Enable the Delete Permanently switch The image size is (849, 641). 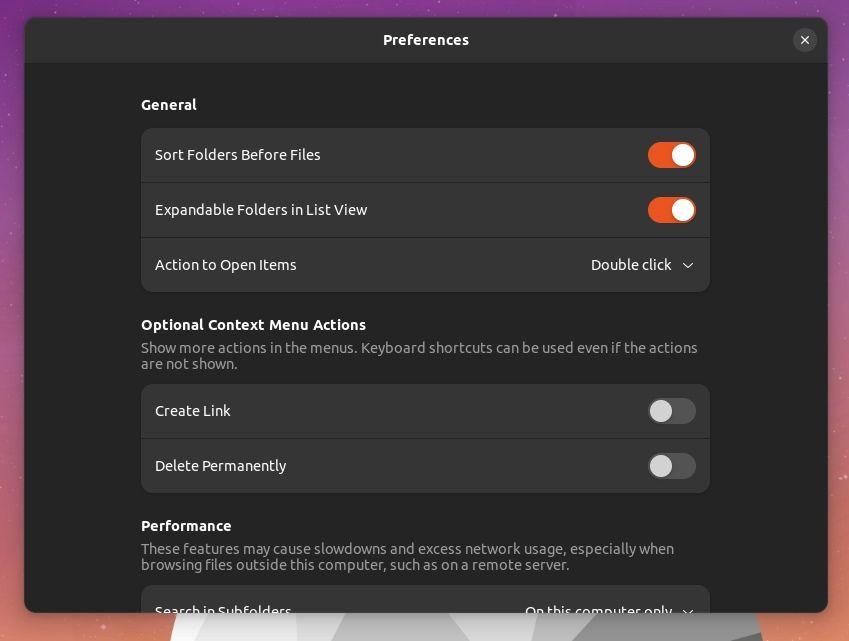pos(671,466)
